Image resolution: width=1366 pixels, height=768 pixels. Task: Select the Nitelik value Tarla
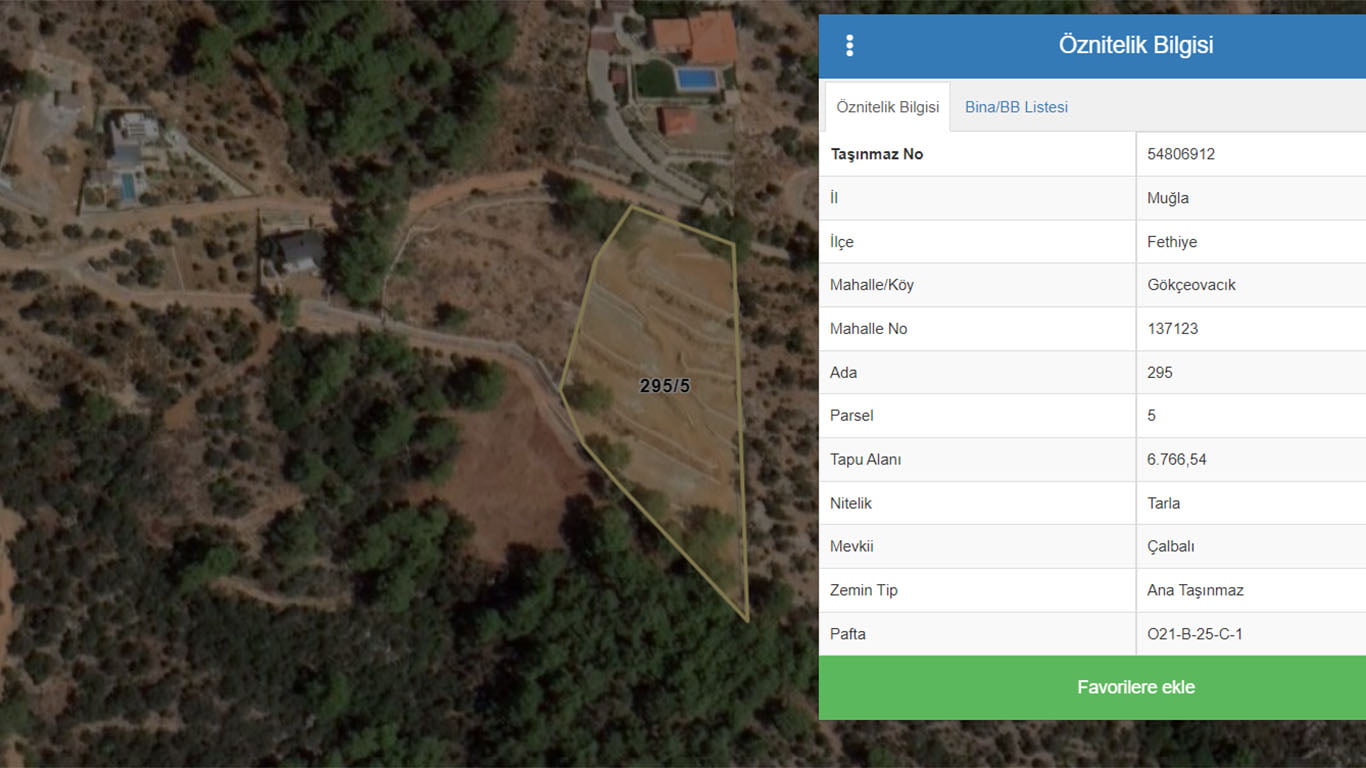1163,503
